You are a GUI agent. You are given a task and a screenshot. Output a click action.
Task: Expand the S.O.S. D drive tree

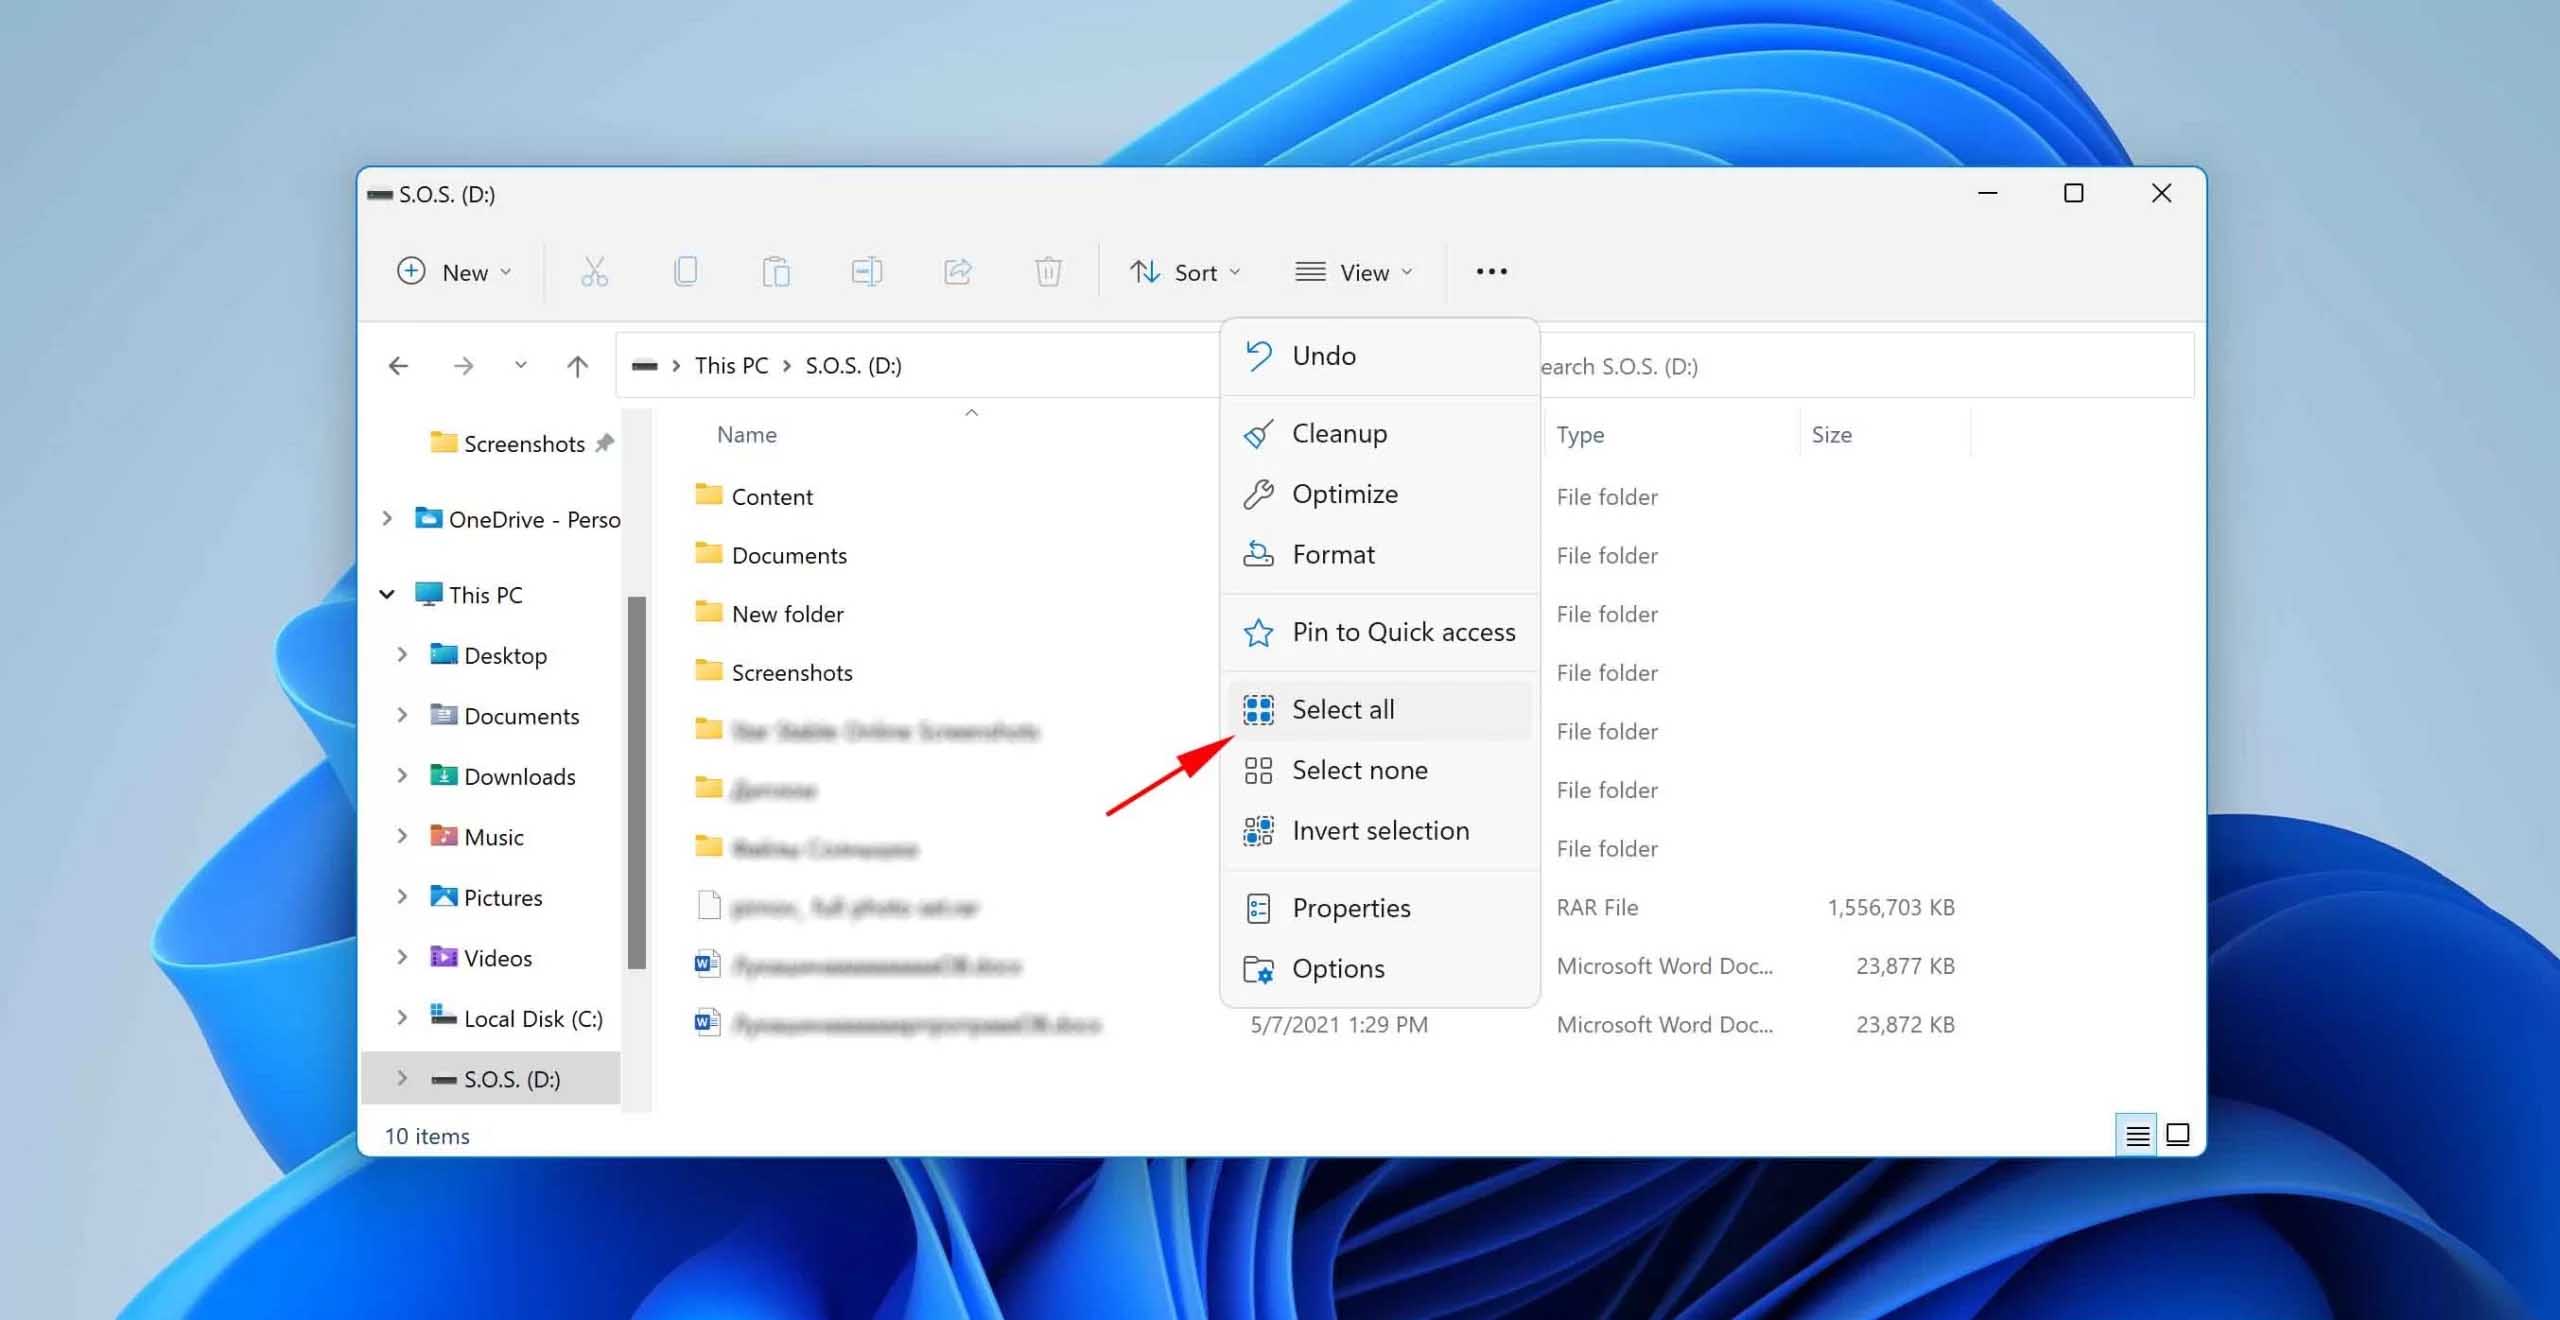pyautogui.click(x=402, y=1078)
